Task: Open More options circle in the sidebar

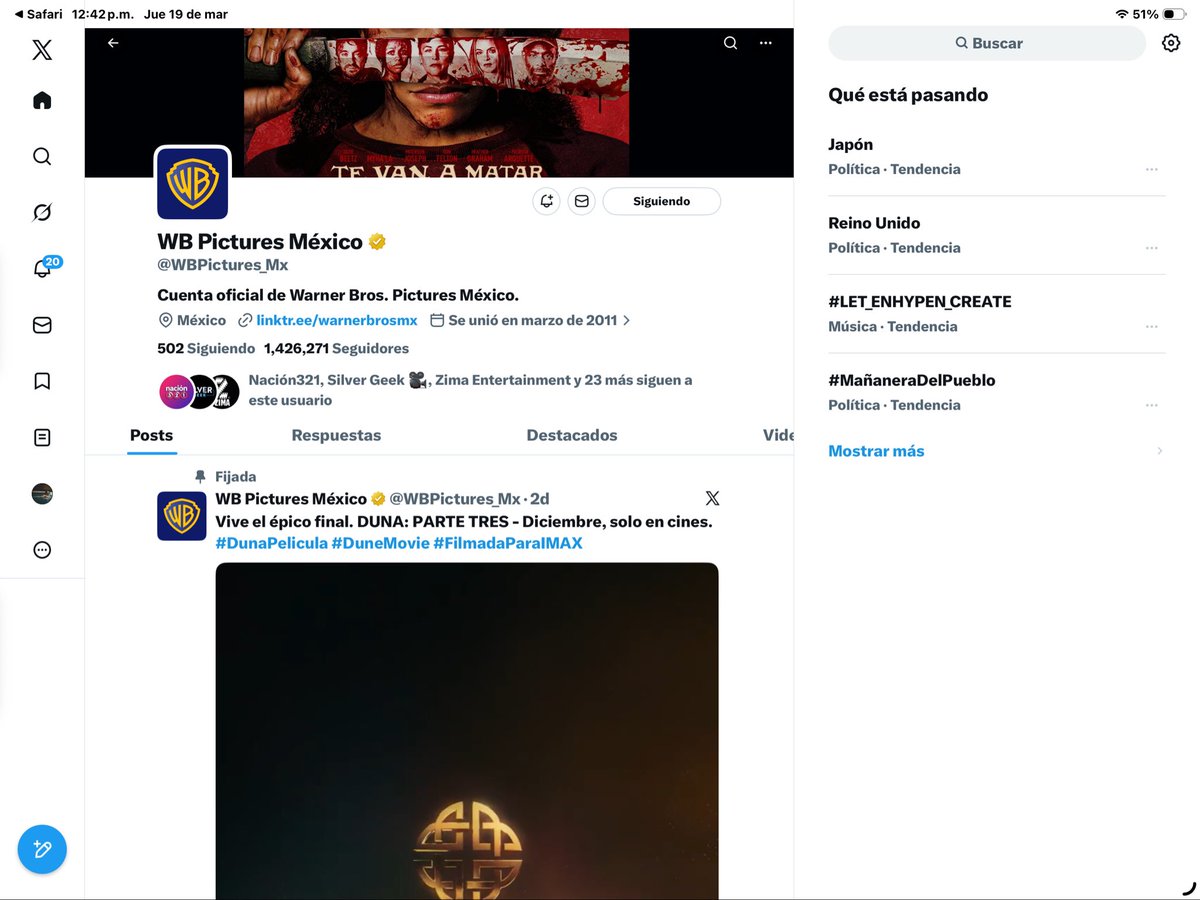Action: (x=42, y=549)
